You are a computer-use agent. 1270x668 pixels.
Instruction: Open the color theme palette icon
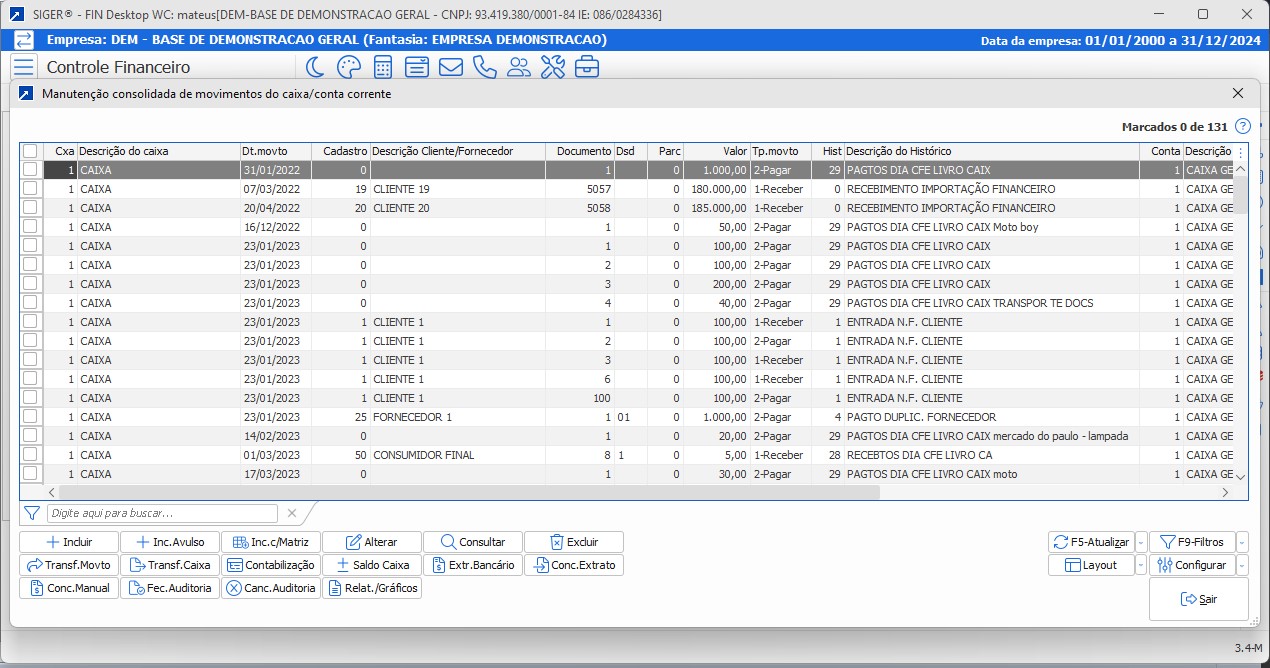click(348, 67)
